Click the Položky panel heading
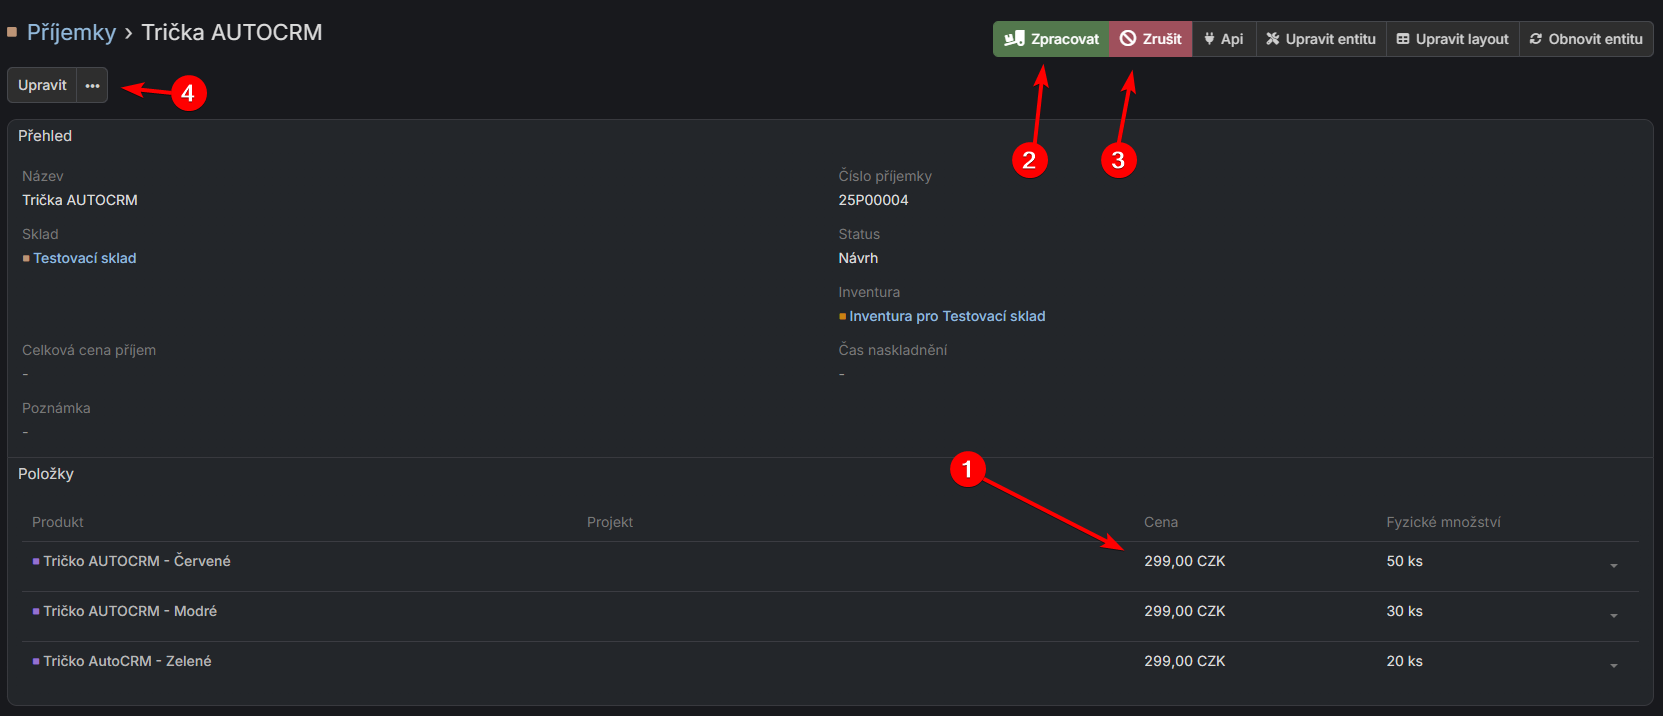The image size is (1663, 716). [46, 474]
